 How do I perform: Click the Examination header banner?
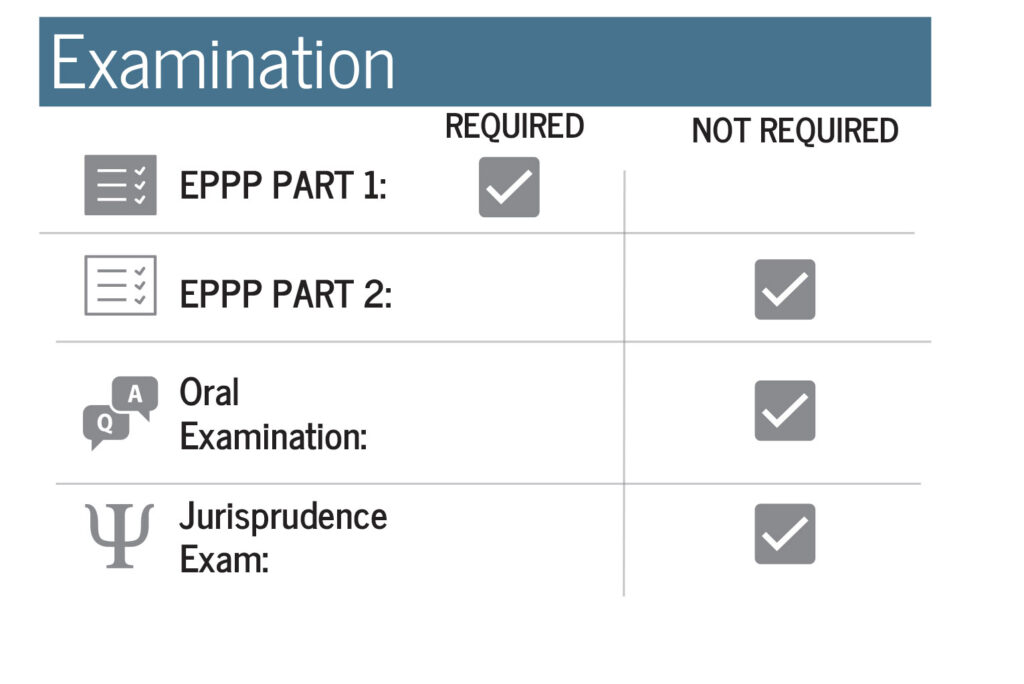point(485,62)
